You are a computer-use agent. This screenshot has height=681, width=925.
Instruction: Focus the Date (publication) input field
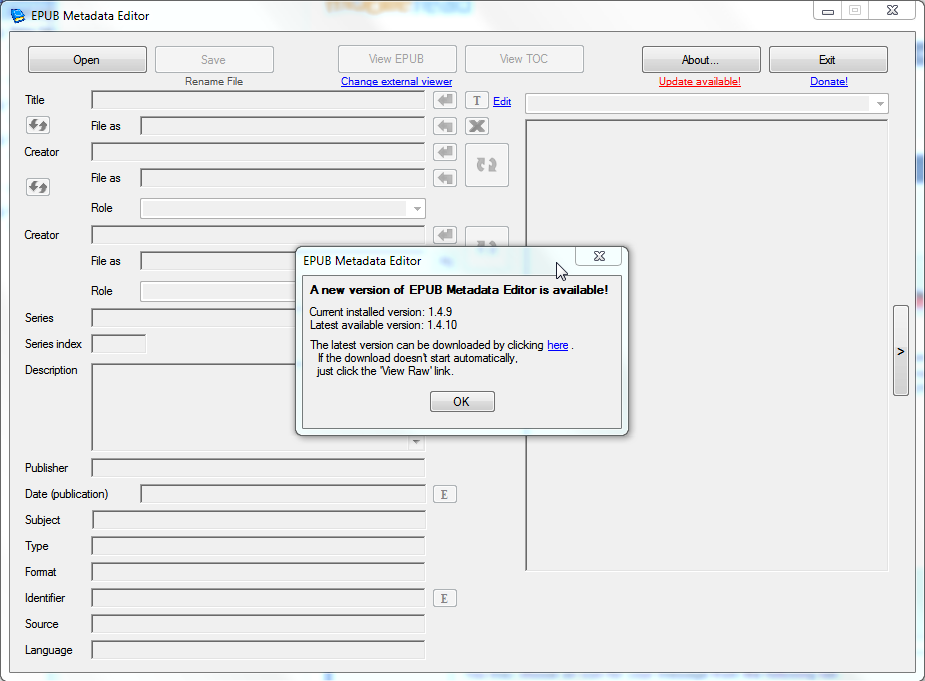(283, 494)
